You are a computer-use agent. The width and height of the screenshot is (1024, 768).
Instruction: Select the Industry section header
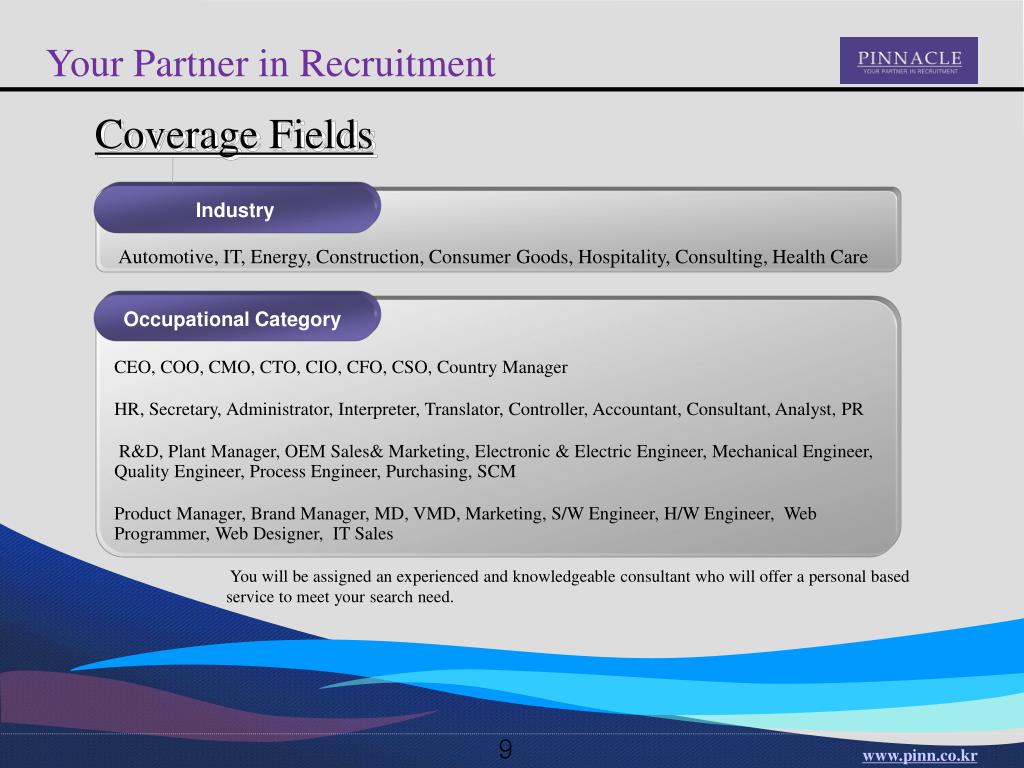238,208
